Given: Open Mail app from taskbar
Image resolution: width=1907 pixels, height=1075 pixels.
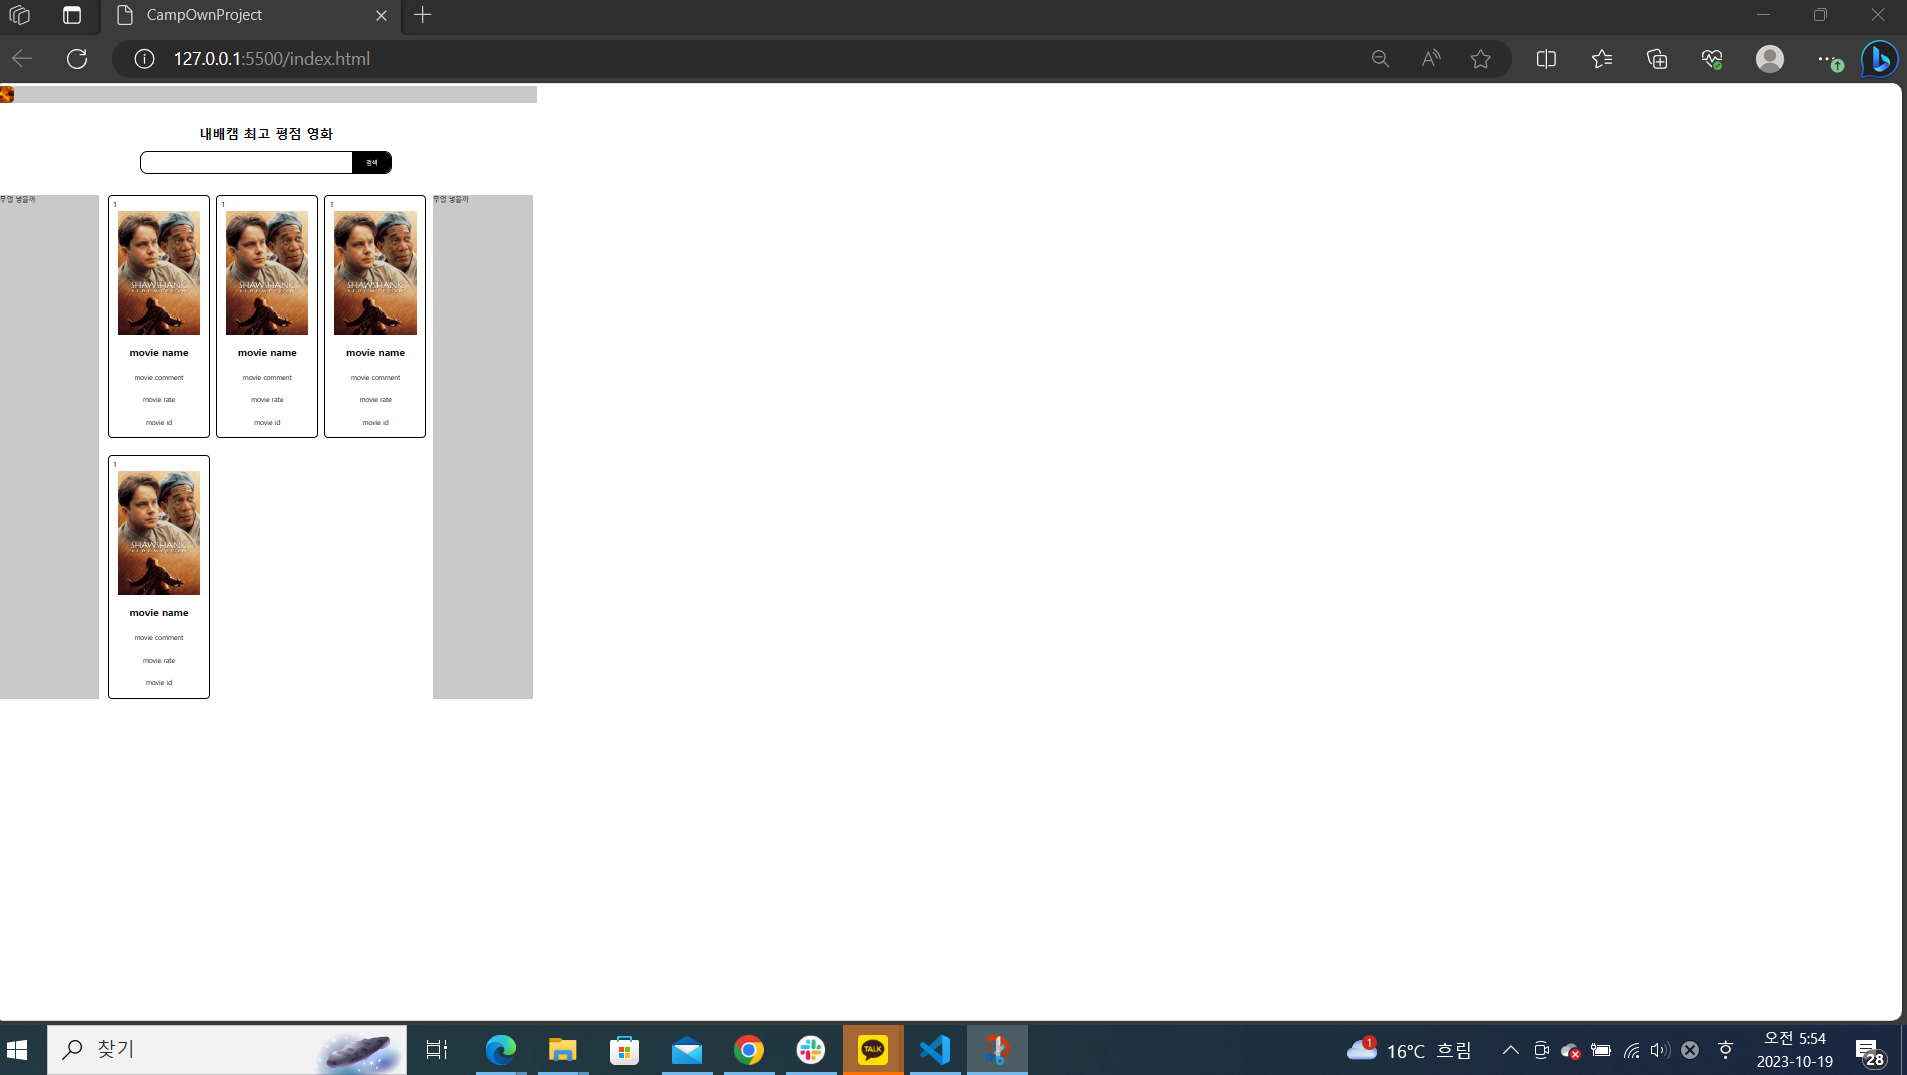Looking at the screenshot, I should pyautogui.click(x=687, y=1050).
